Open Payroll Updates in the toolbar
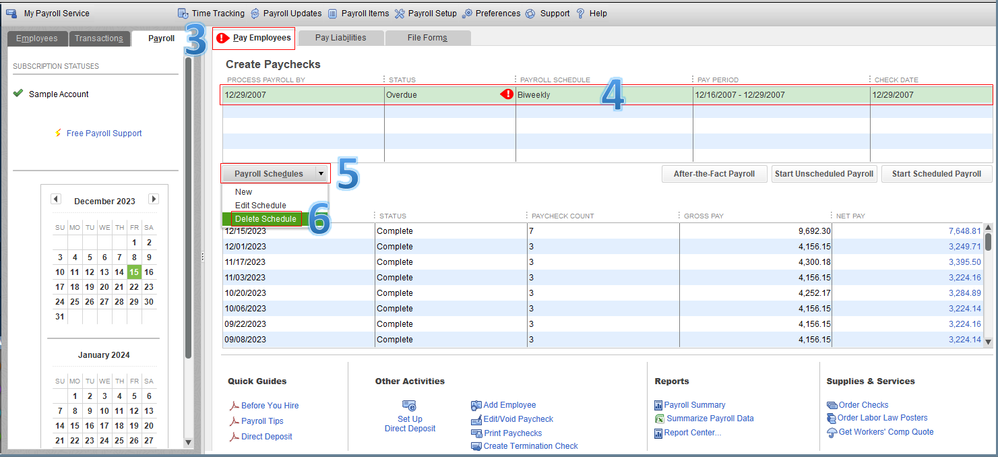Viewport: 998px width, 457px height. 286,13
